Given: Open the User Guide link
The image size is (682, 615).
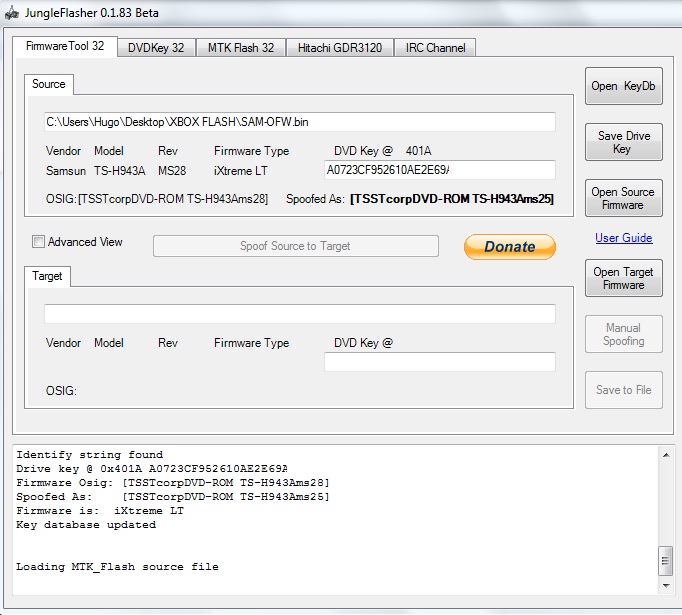Looking at the screenshot, I should click(624, 238).
